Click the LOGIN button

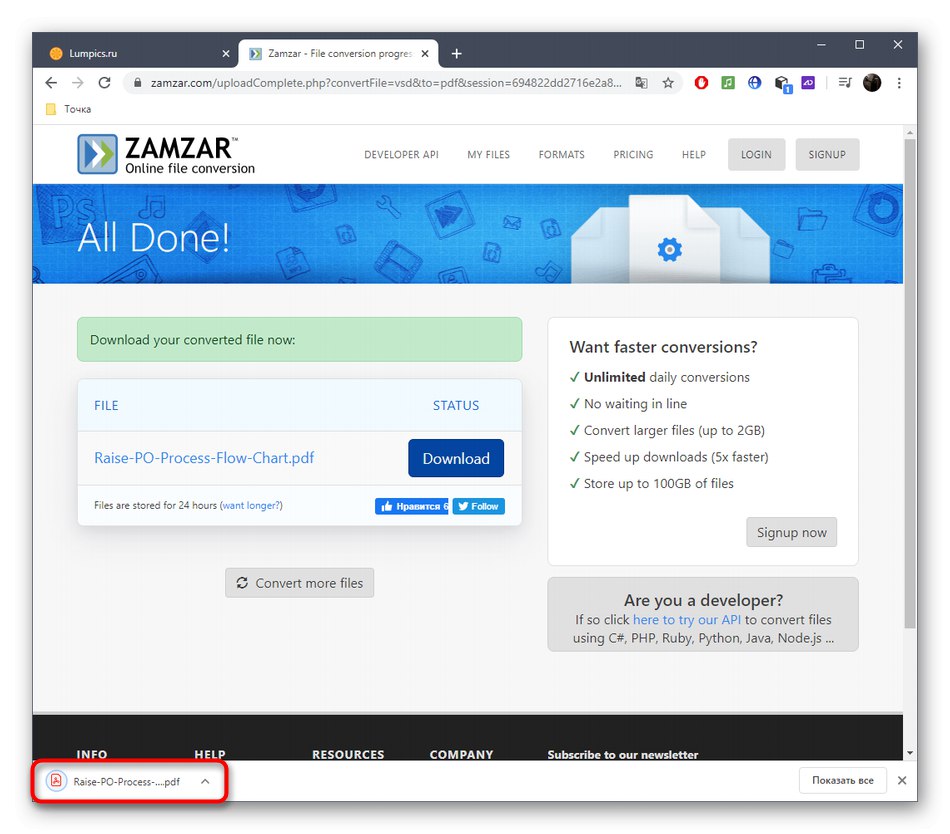(756, 154)
